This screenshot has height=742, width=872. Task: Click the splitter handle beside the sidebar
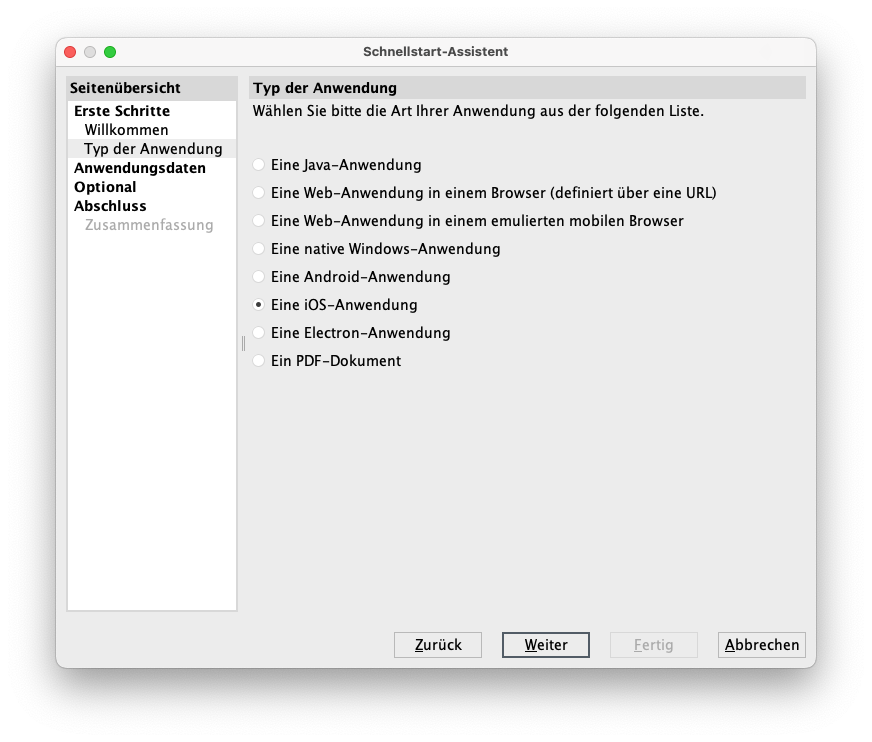(243, 343)
